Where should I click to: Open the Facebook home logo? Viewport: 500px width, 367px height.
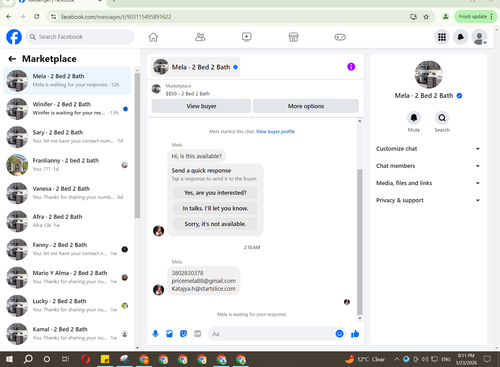coord(14,37)
